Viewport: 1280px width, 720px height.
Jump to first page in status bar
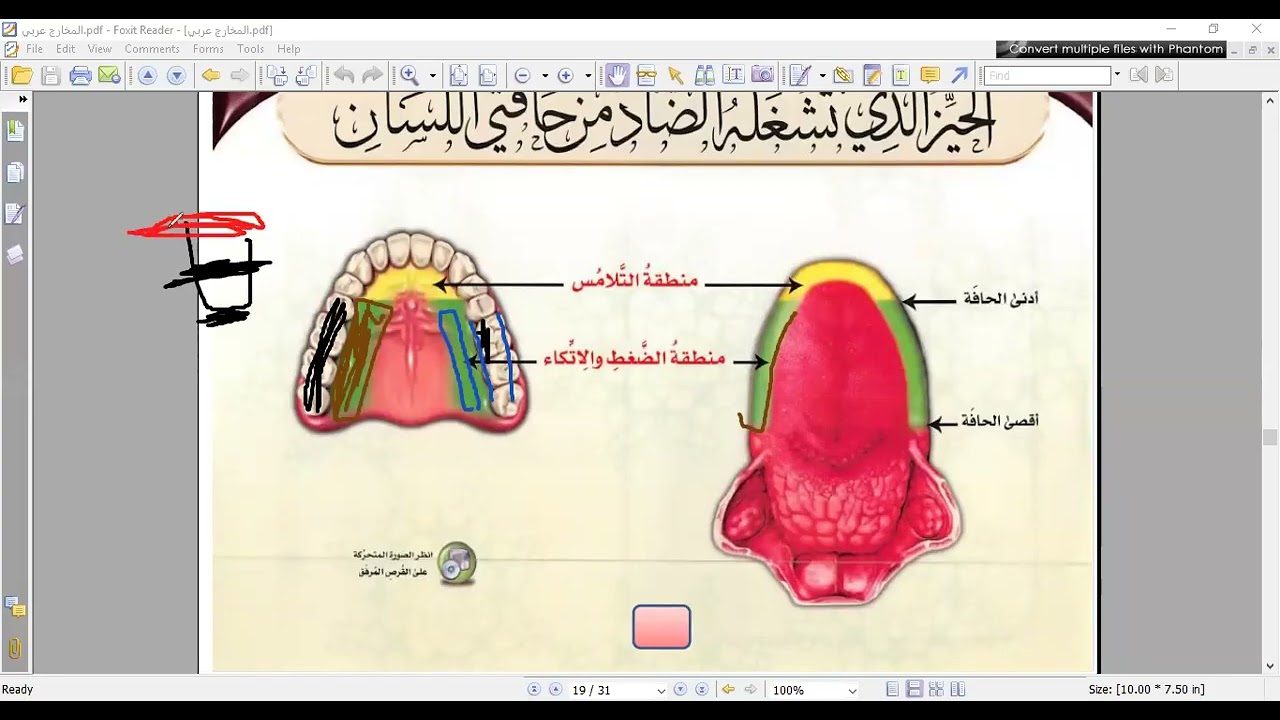point(534,690)
